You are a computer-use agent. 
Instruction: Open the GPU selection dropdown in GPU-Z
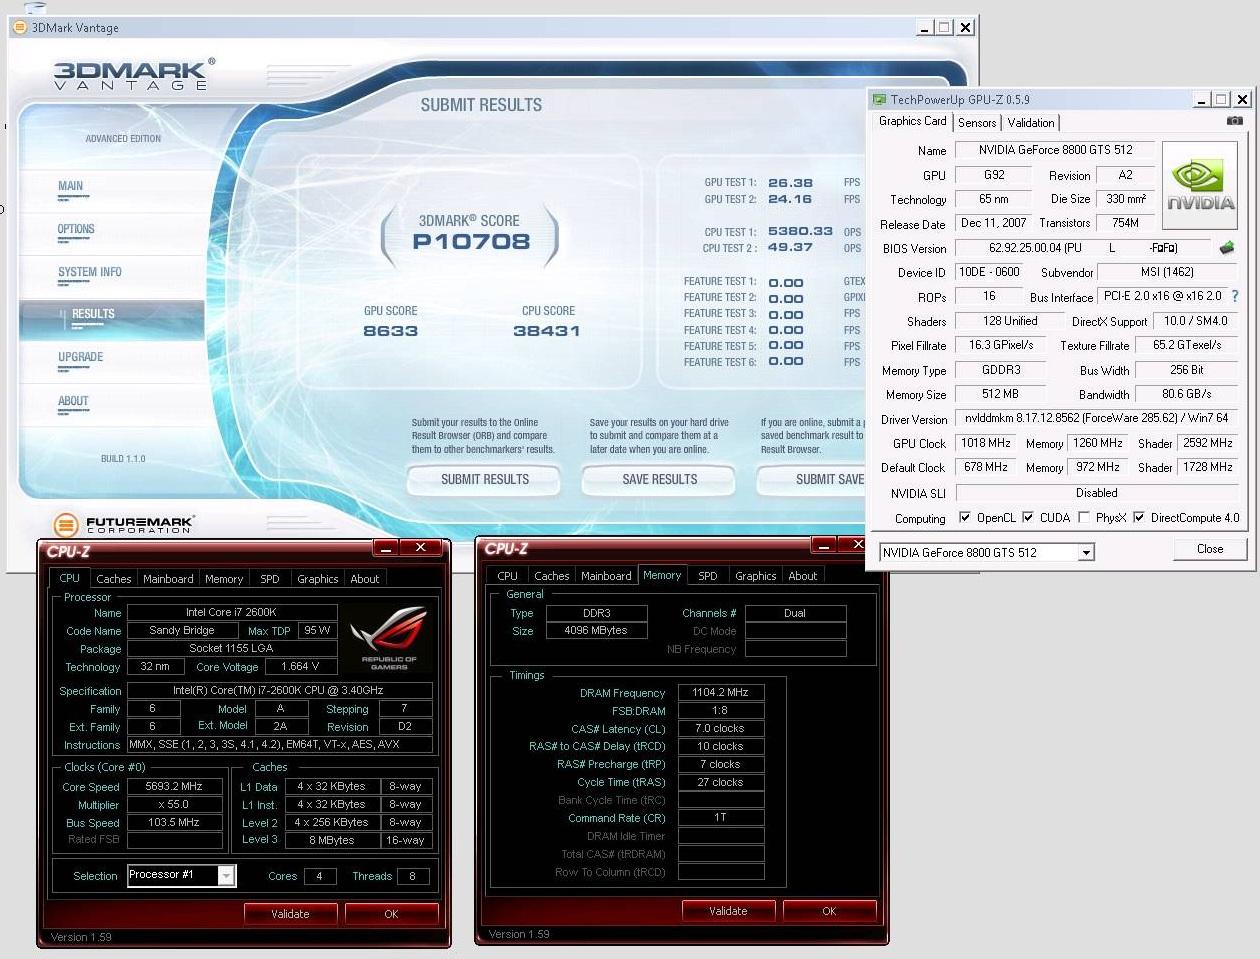pos(1086,552)
